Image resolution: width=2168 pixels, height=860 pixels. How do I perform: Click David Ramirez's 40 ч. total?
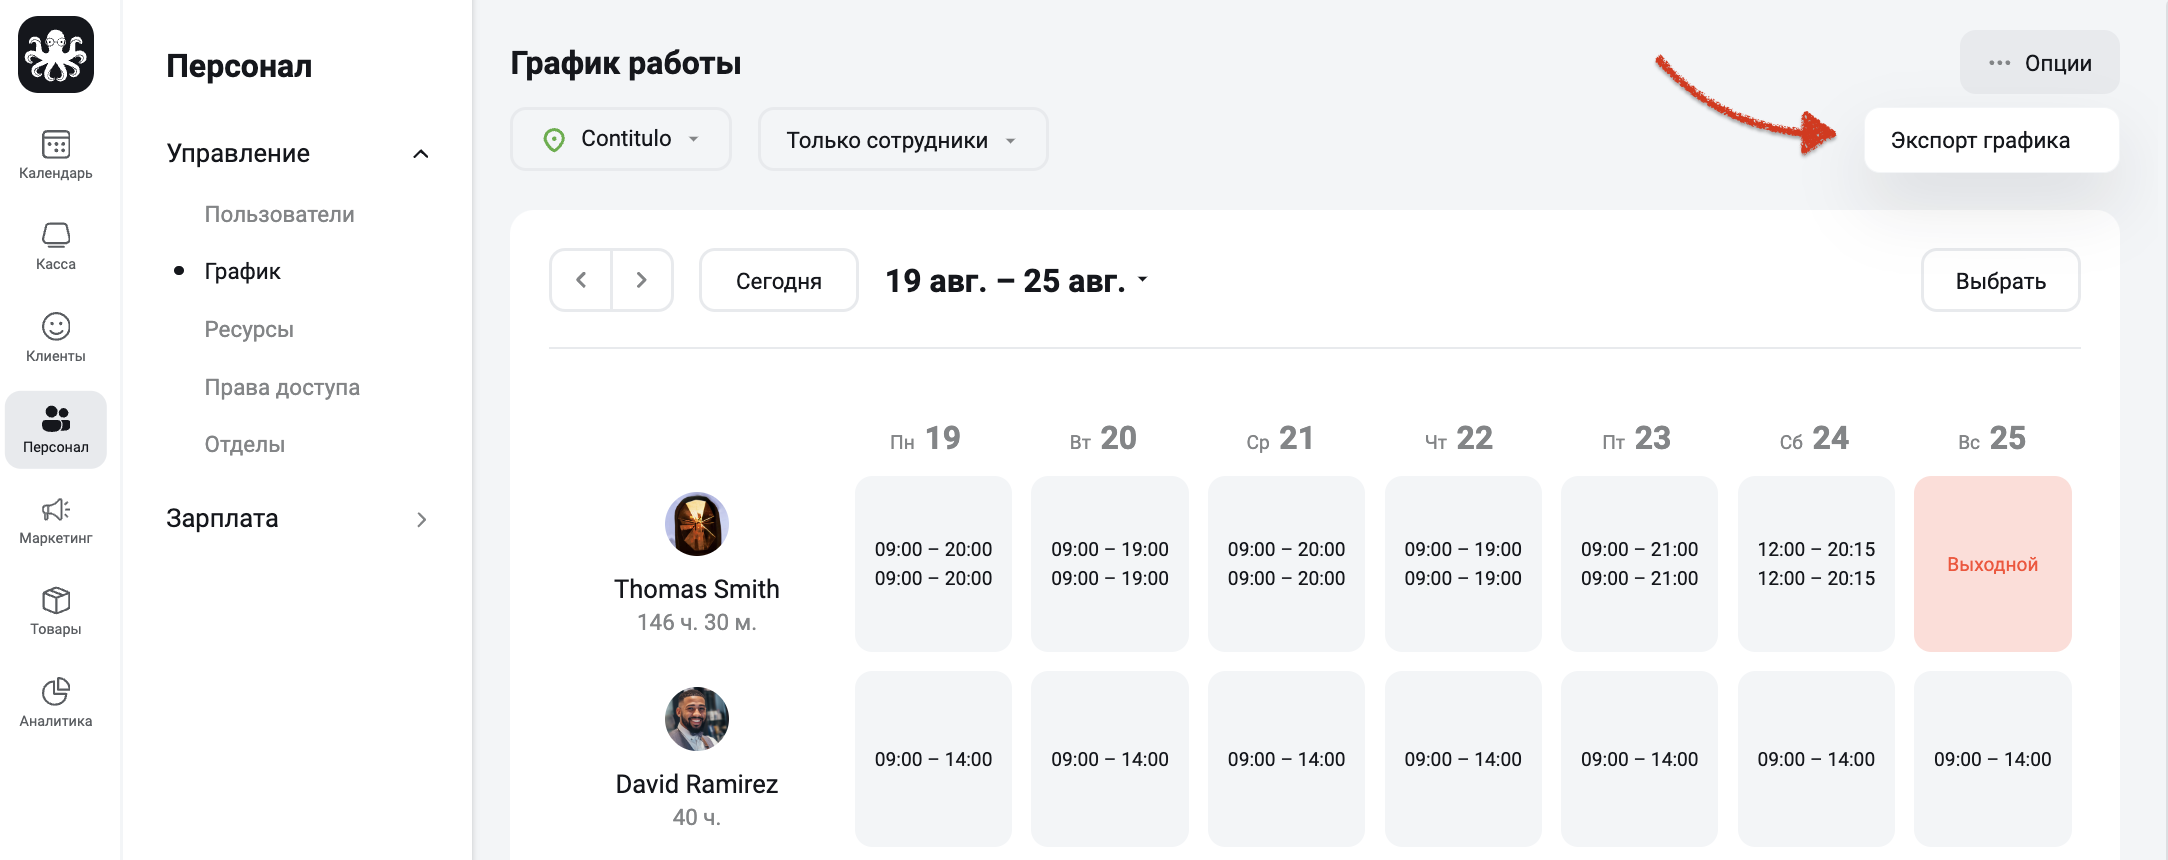[x=697, y=818]
